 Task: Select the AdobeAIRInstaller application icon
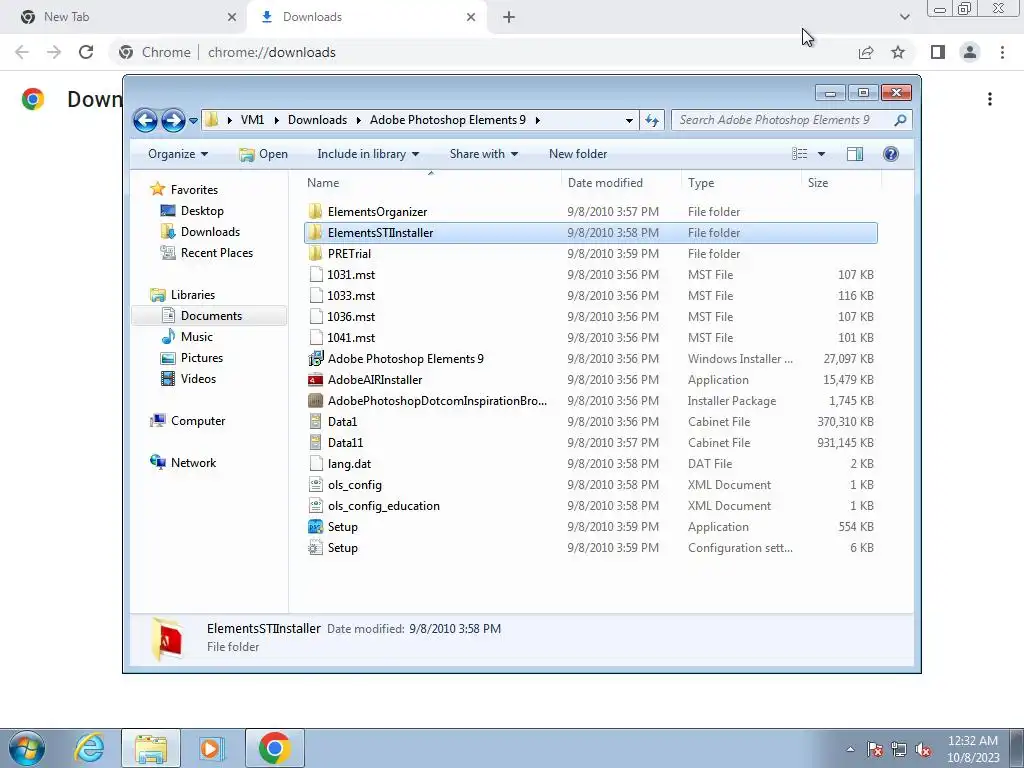315,379
